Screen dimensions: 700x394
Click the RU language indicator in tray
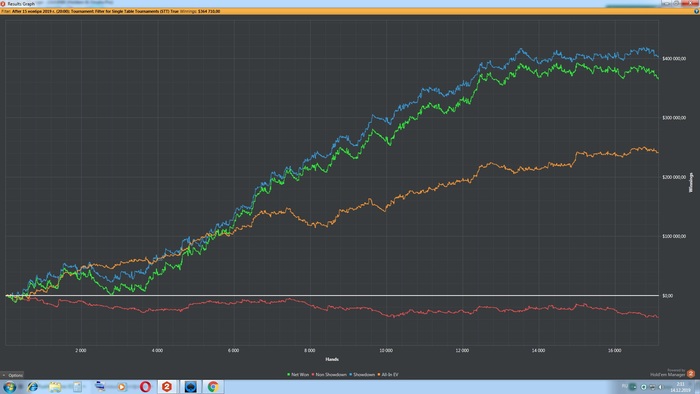[x=625, y=386]
